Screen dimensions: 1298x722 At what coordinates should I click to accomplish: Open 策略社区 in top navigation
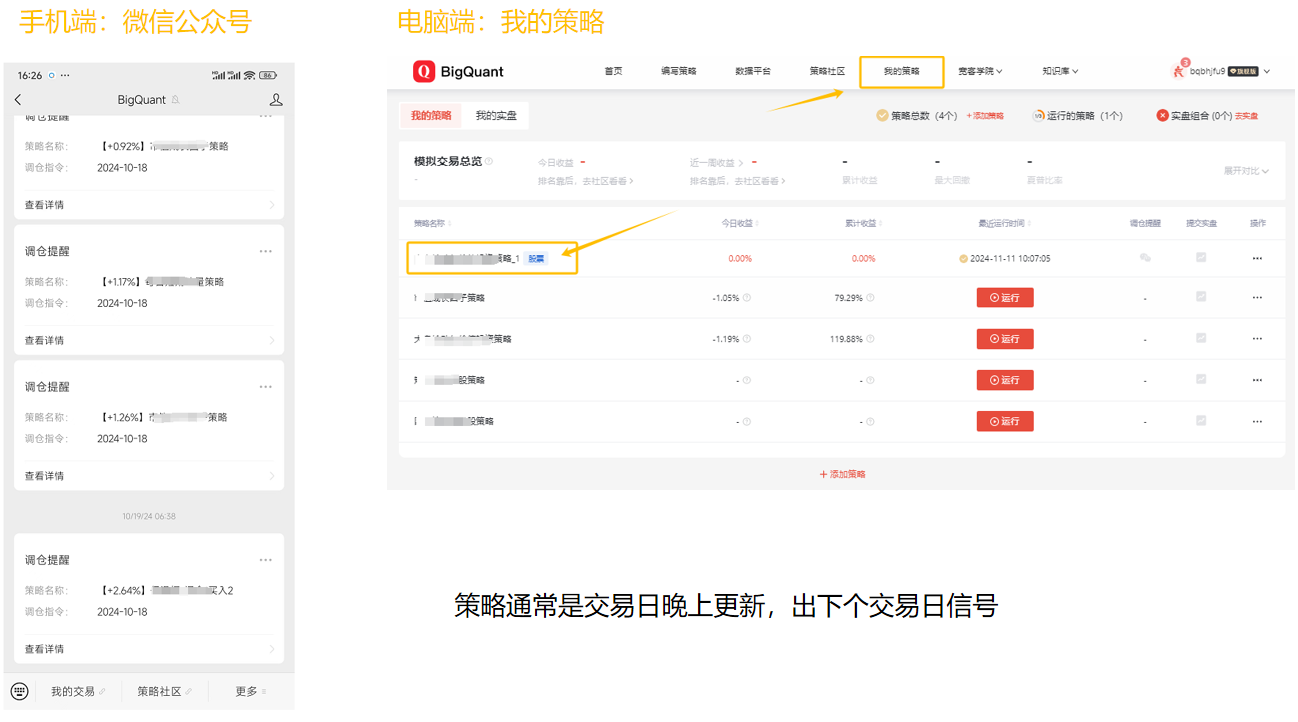(827, 71)
